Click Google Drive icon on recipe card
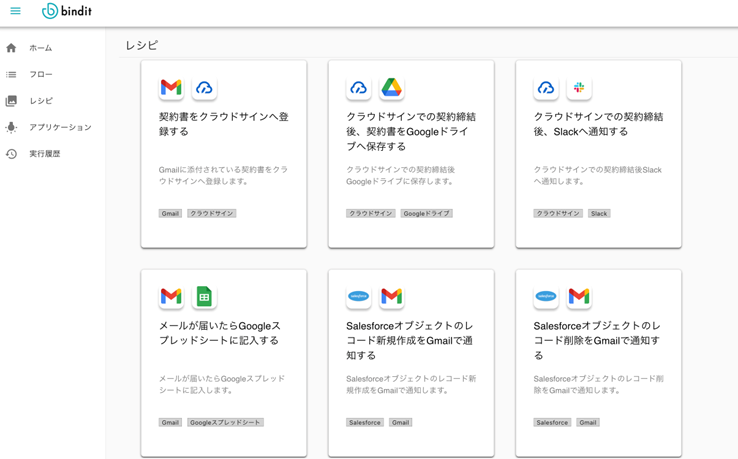The height and width of the screenshot is (459, 738). [391, 88]
